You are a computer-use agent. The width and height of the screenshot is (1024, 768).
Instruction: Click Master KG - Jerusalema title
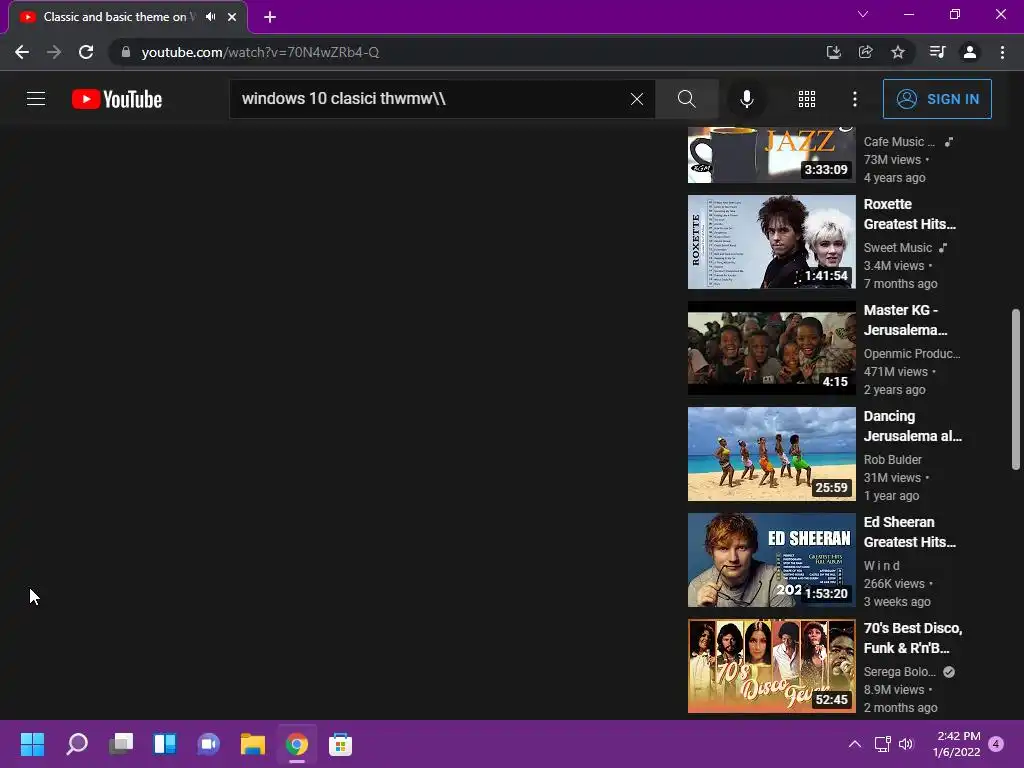905,320
